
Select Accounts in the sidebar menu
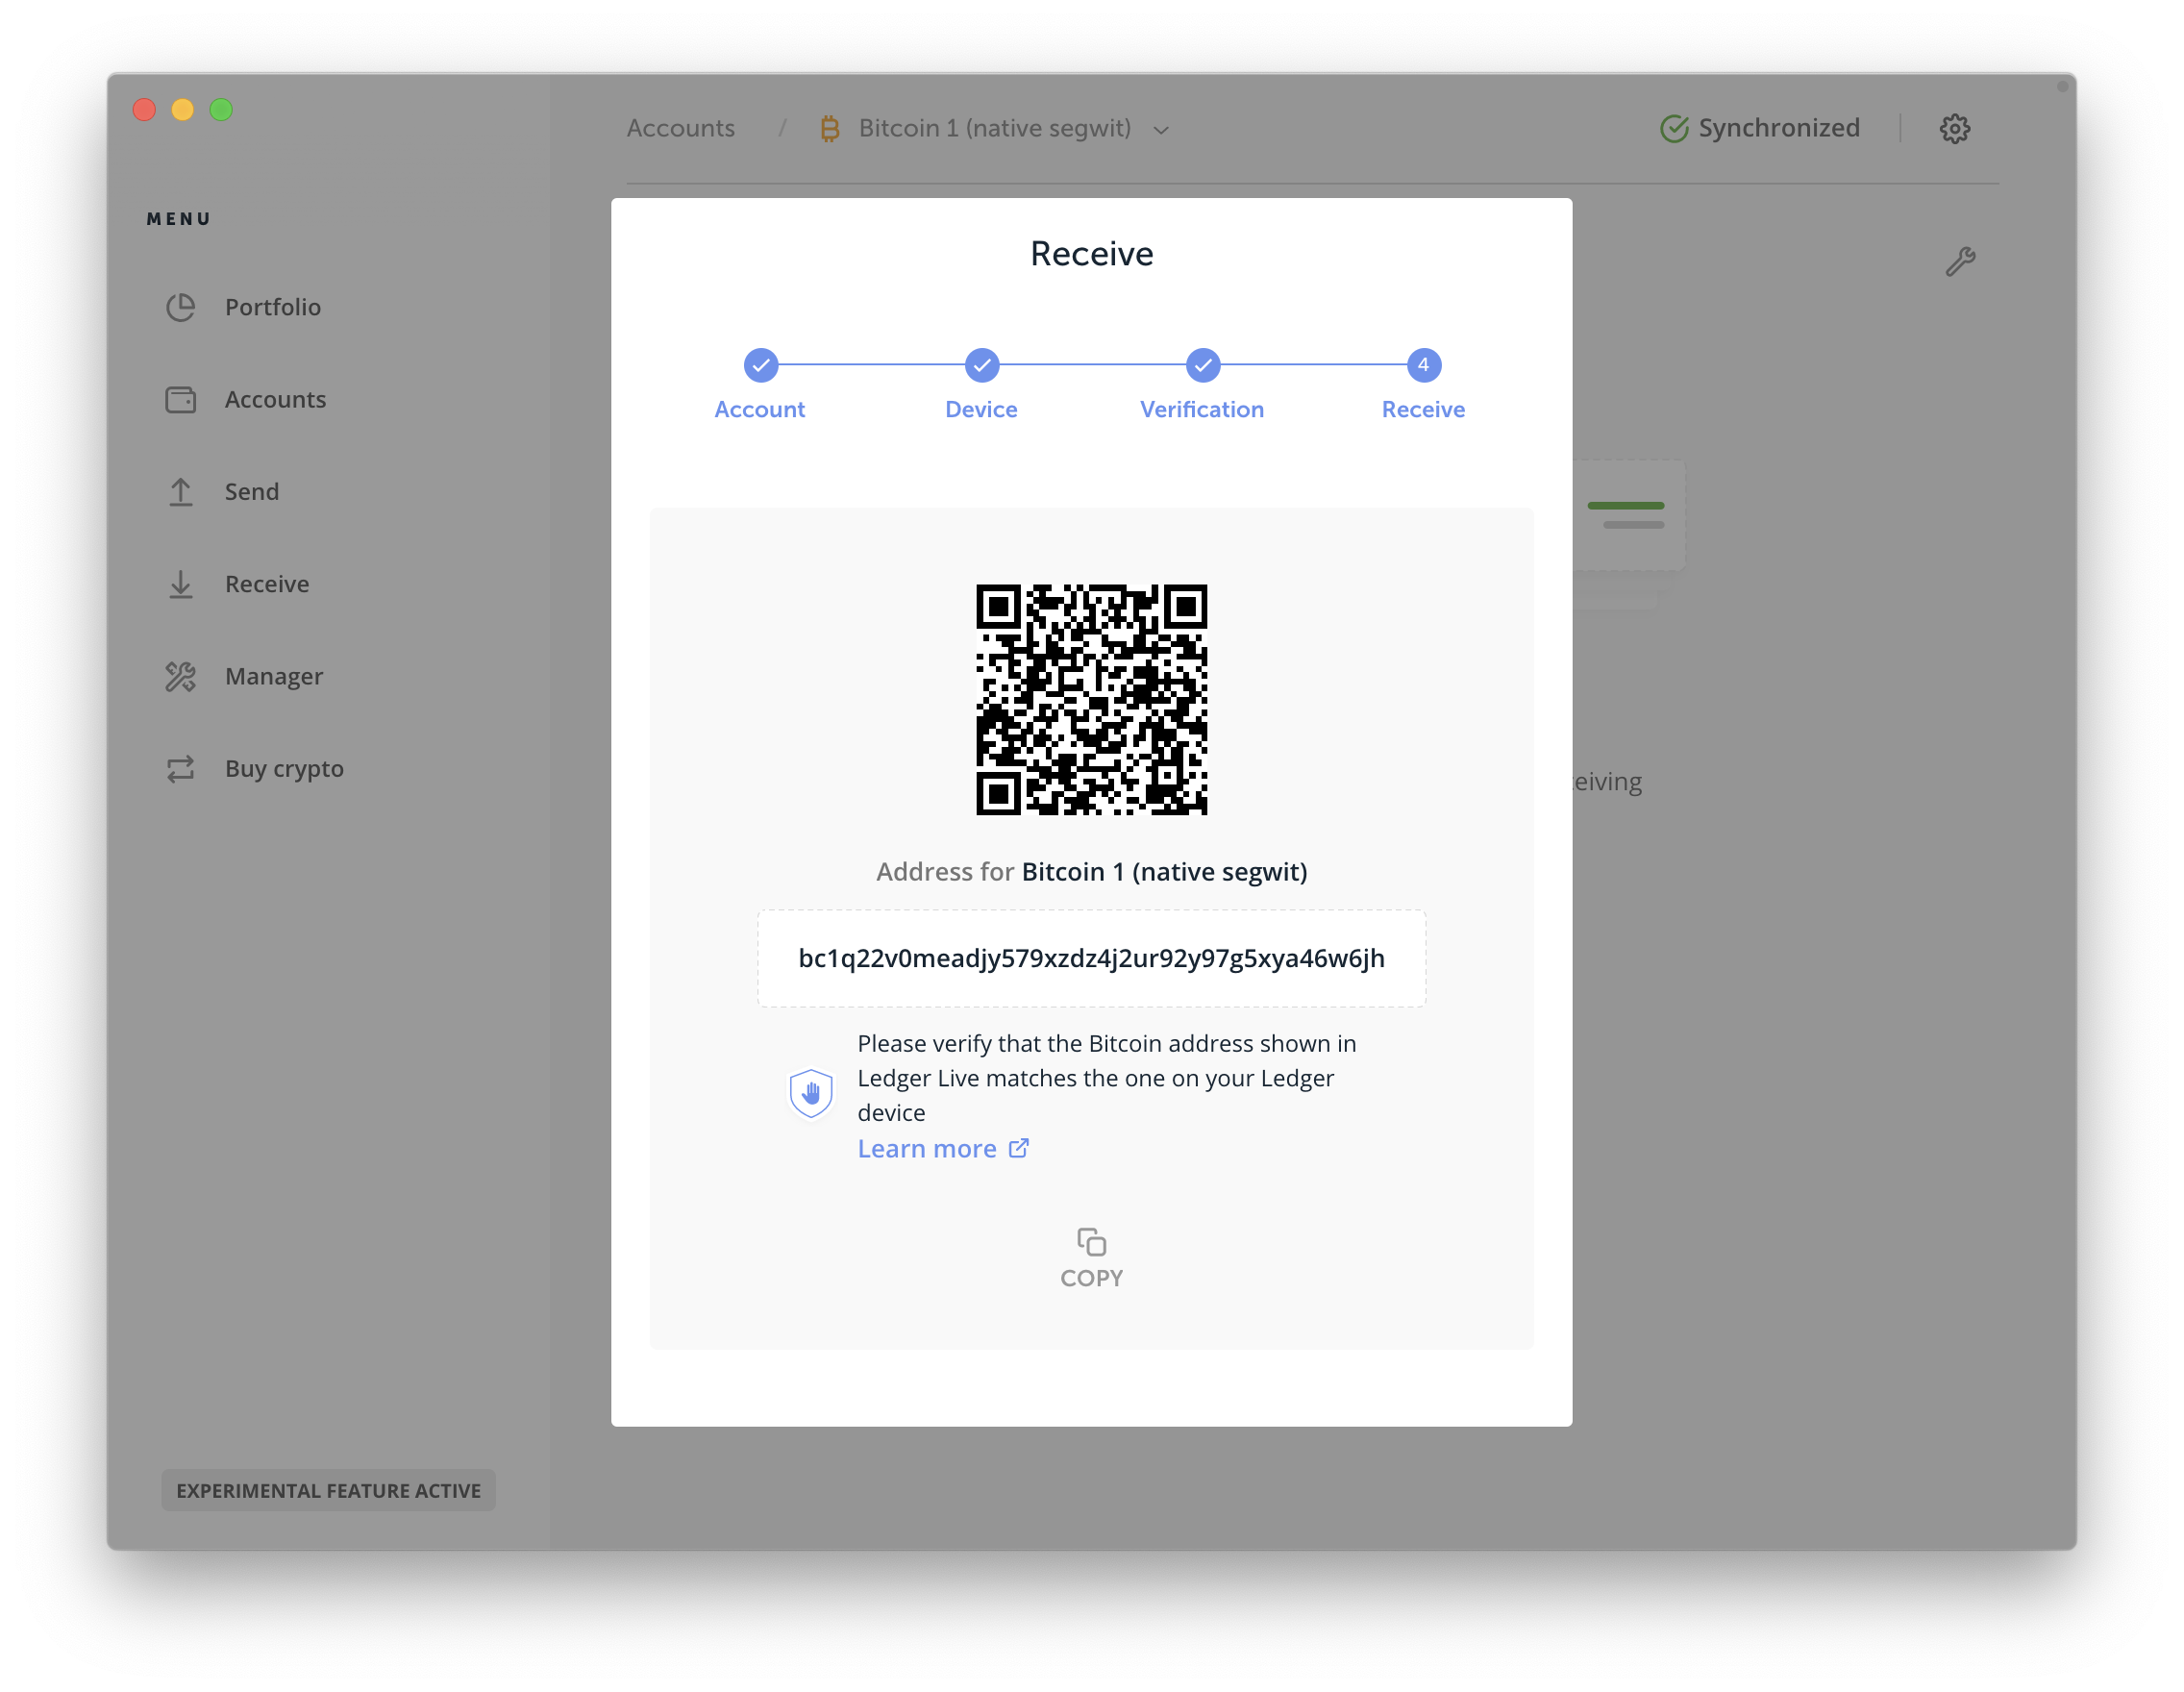point(275,399)
